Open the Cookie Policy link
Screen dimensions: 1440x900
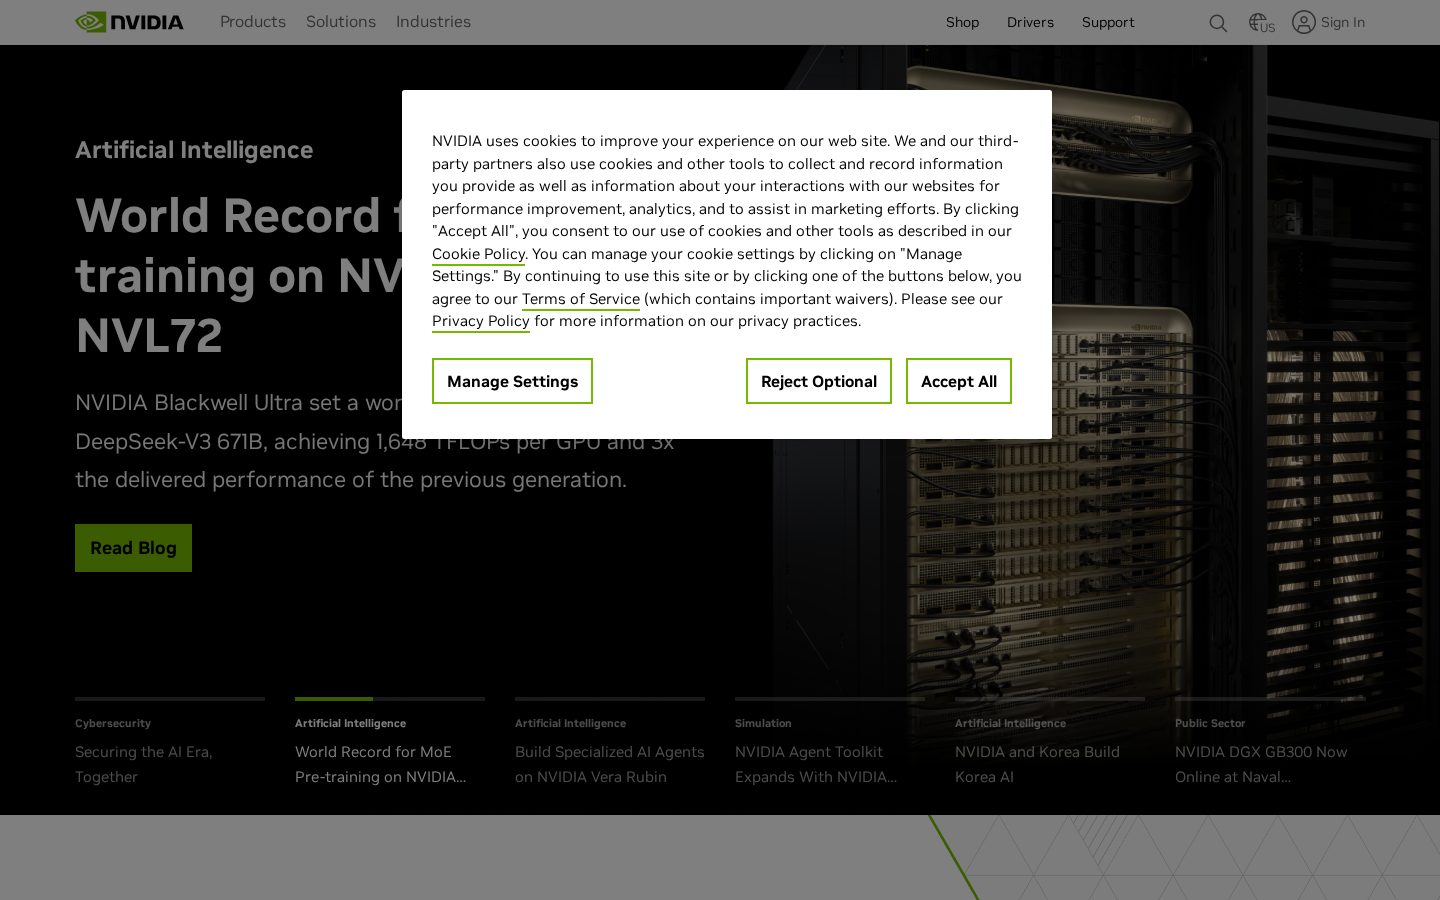pos(478,254)
